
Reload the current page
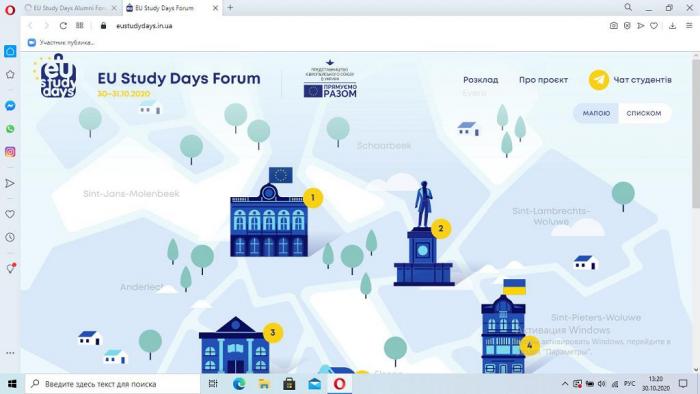63,26
